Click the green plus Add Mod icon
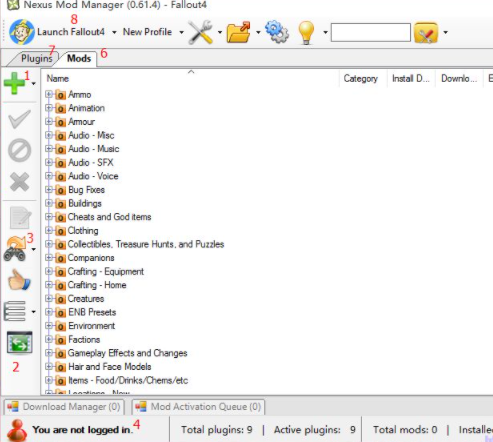Viewport: 493px width, 442px height. 14,83
